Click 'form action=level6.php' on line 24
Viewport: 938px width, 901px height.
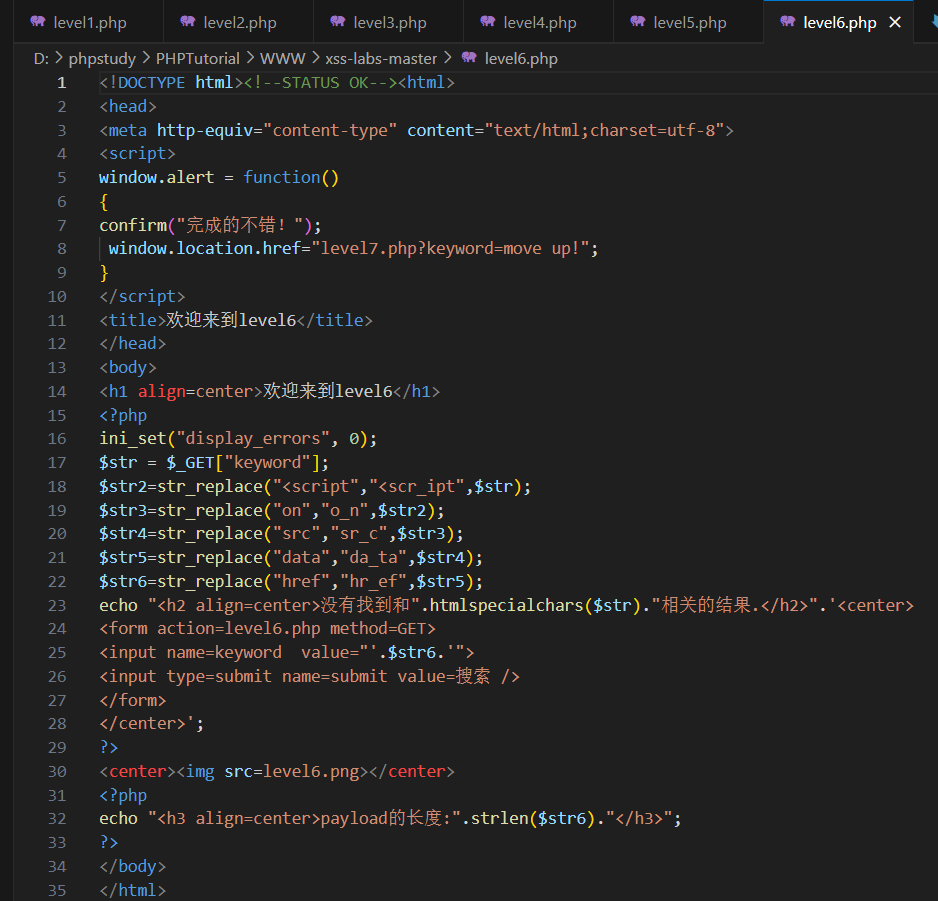tap(215, 629)
